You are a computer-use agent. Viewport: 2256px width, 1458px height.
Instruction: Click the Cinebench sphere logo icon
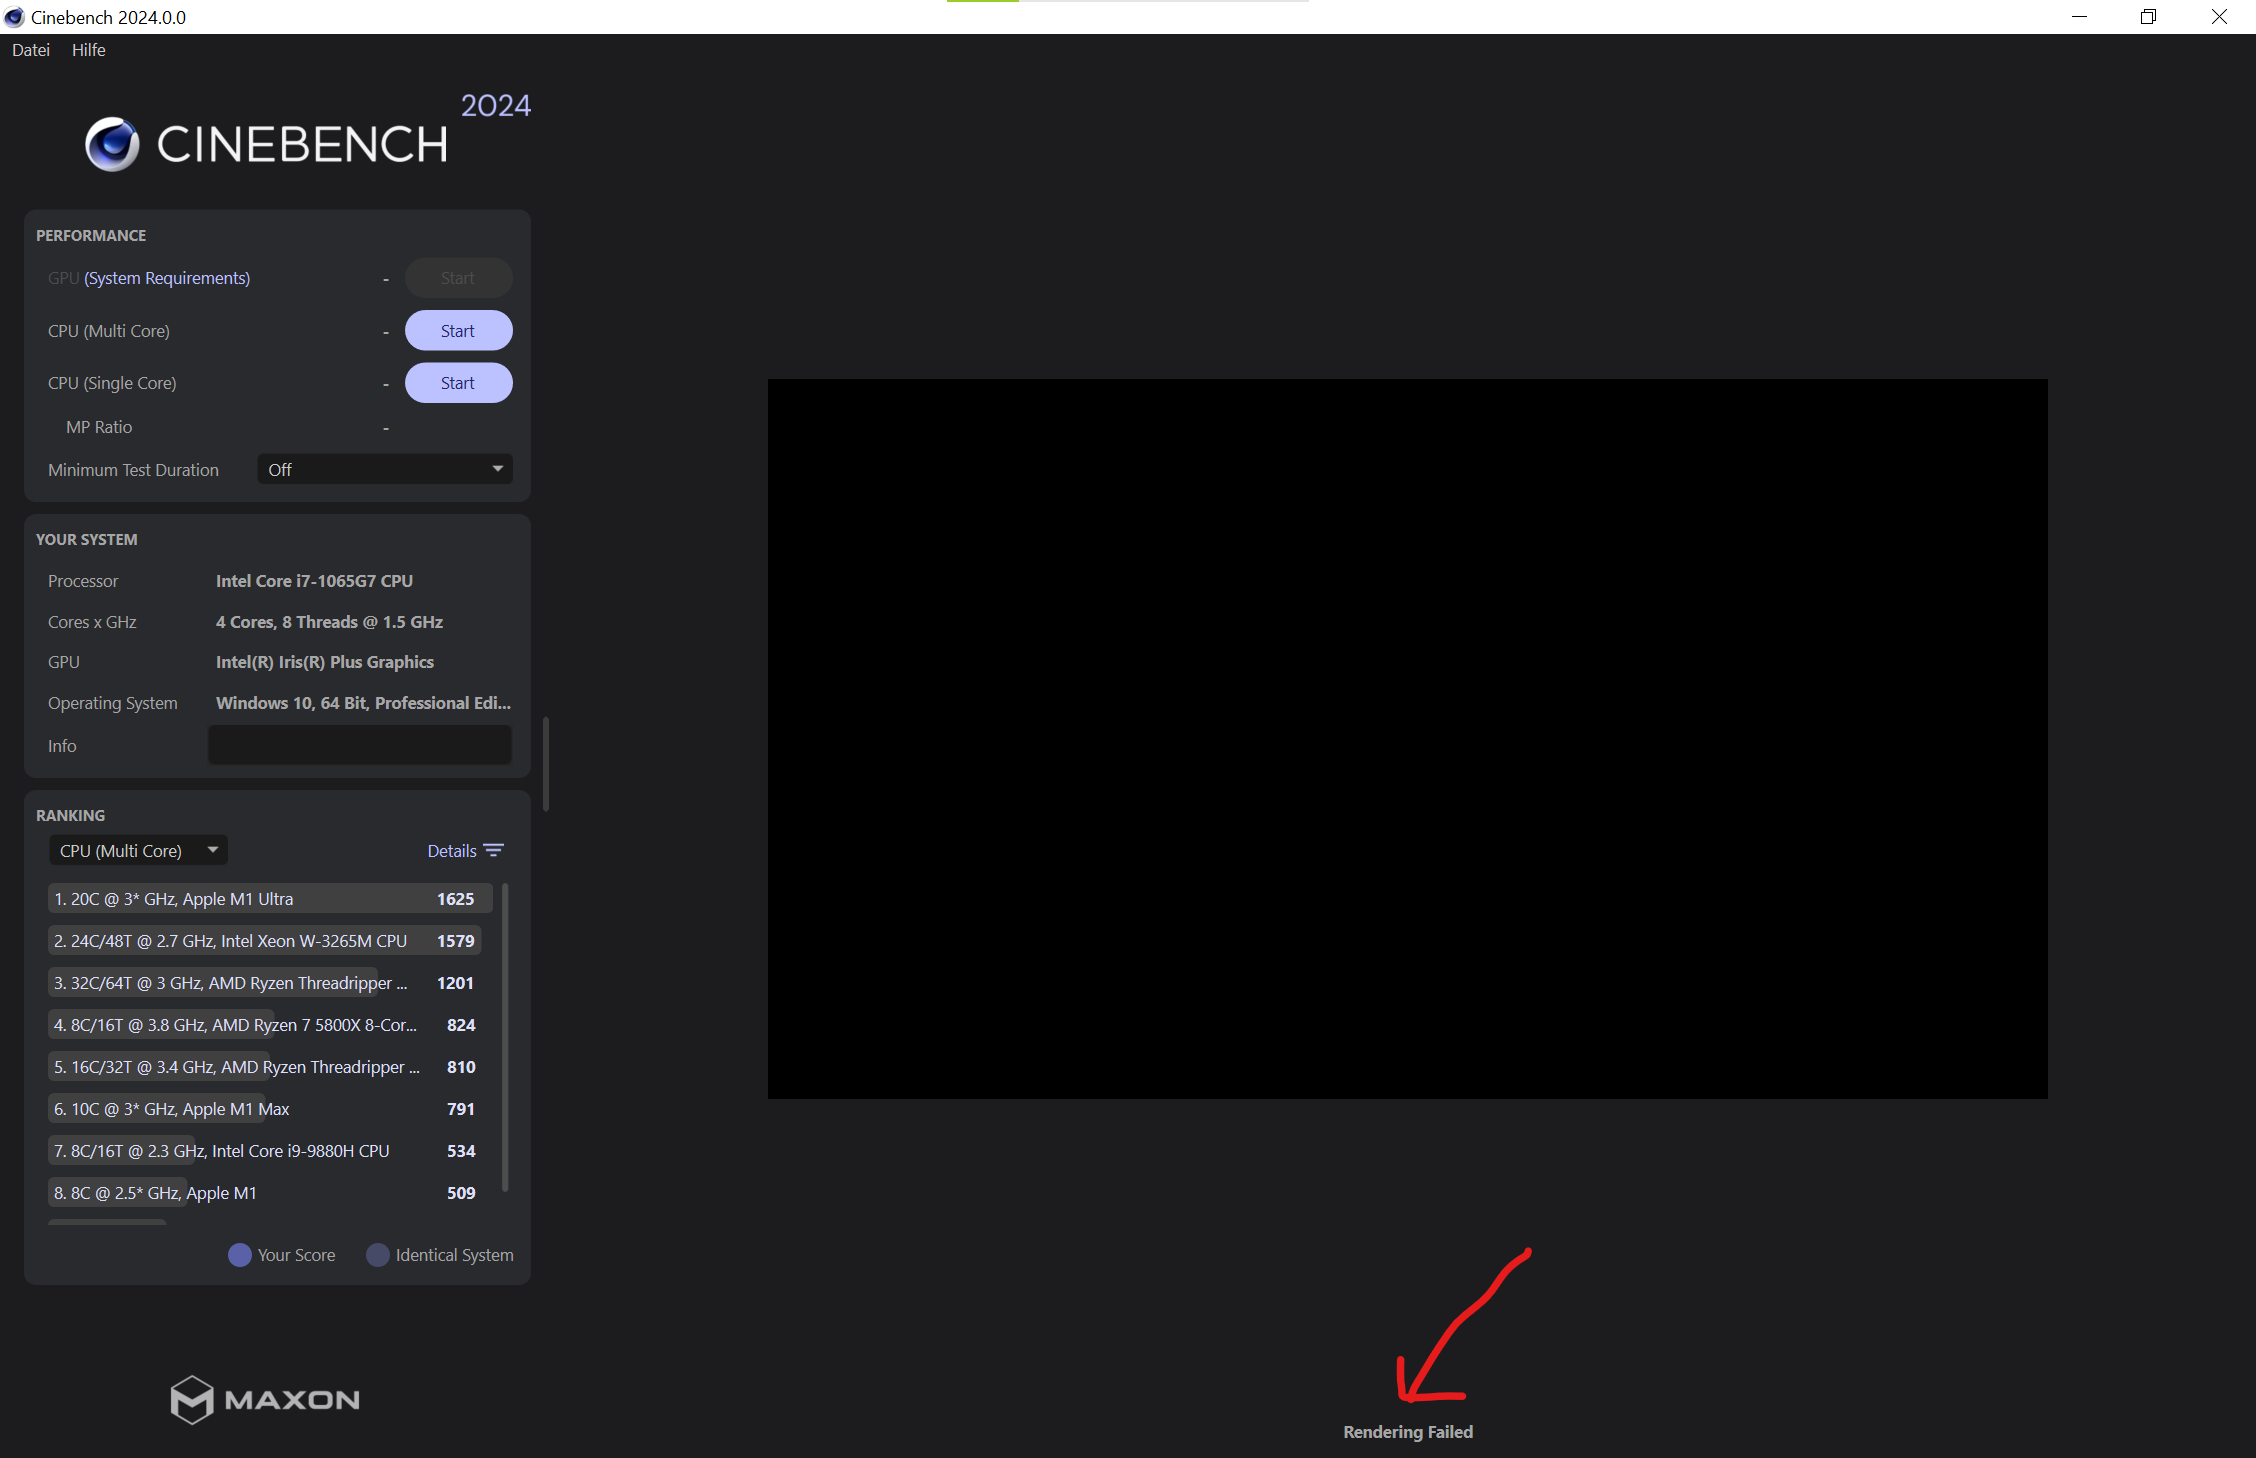tap(112, 144)
